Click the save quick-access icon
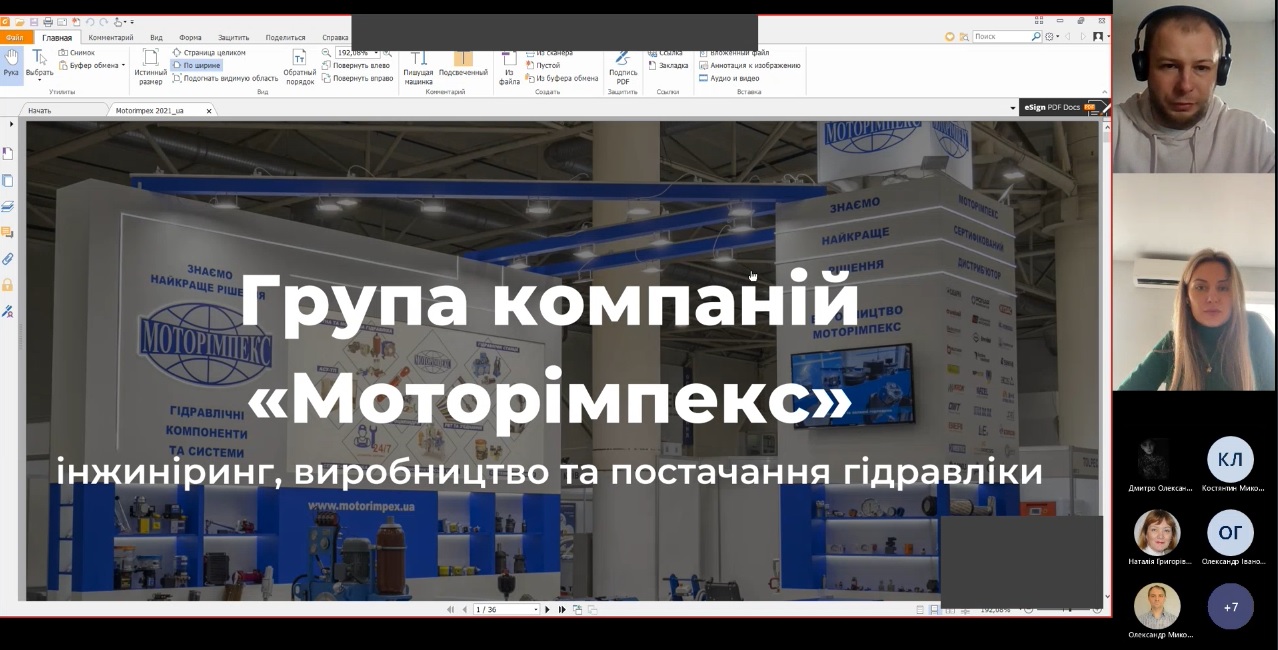This screenshot has width=1278, height=650. pyautogui.click(x=34, y=21)
